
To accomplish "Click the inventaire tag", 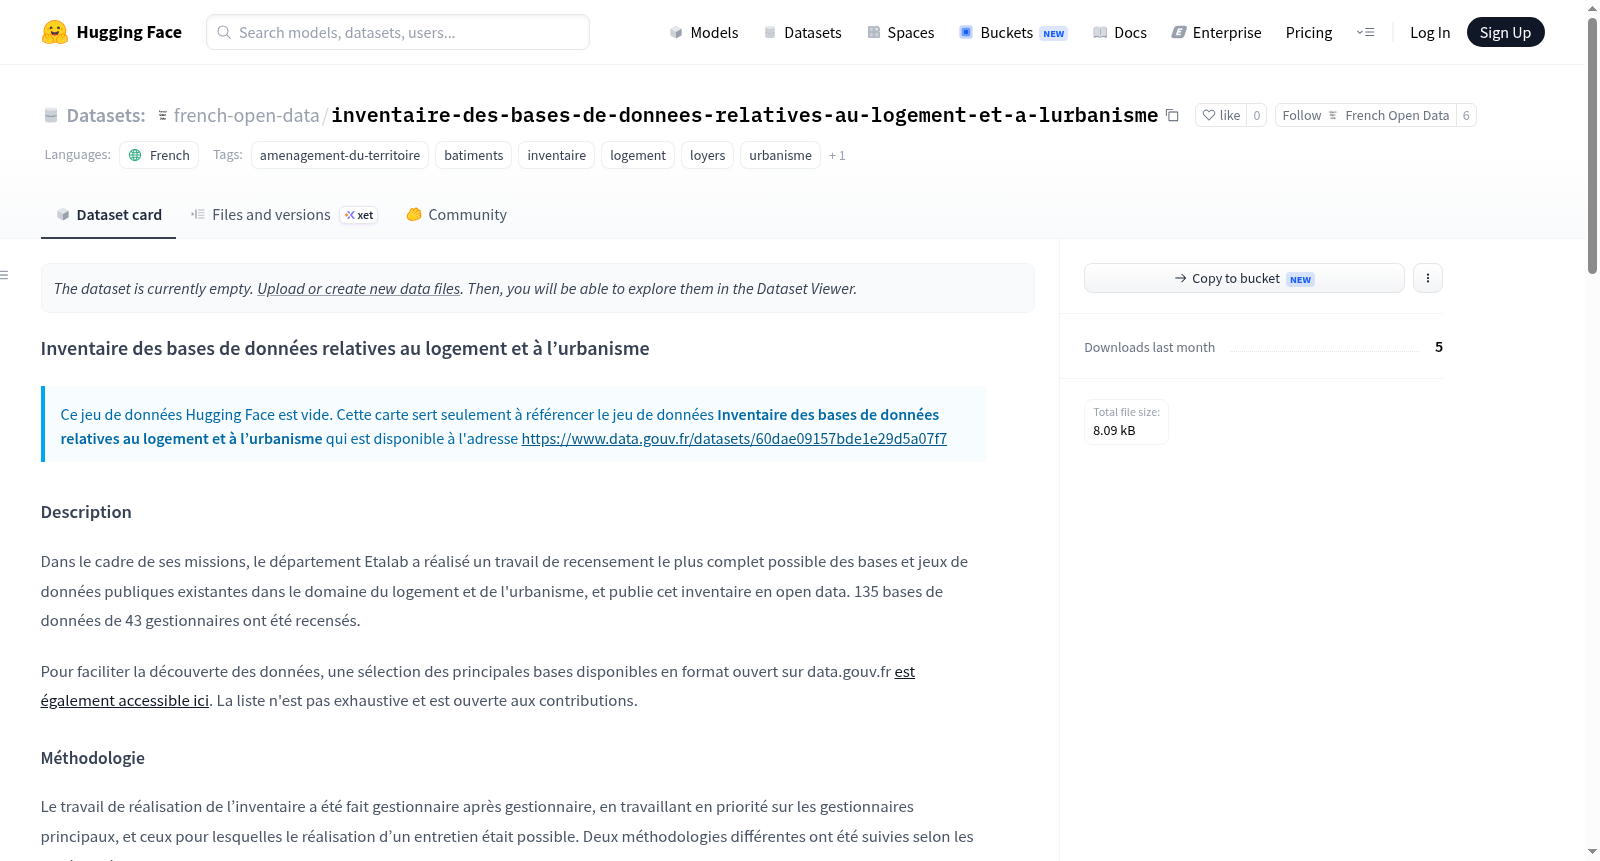I will coord(557,155).
